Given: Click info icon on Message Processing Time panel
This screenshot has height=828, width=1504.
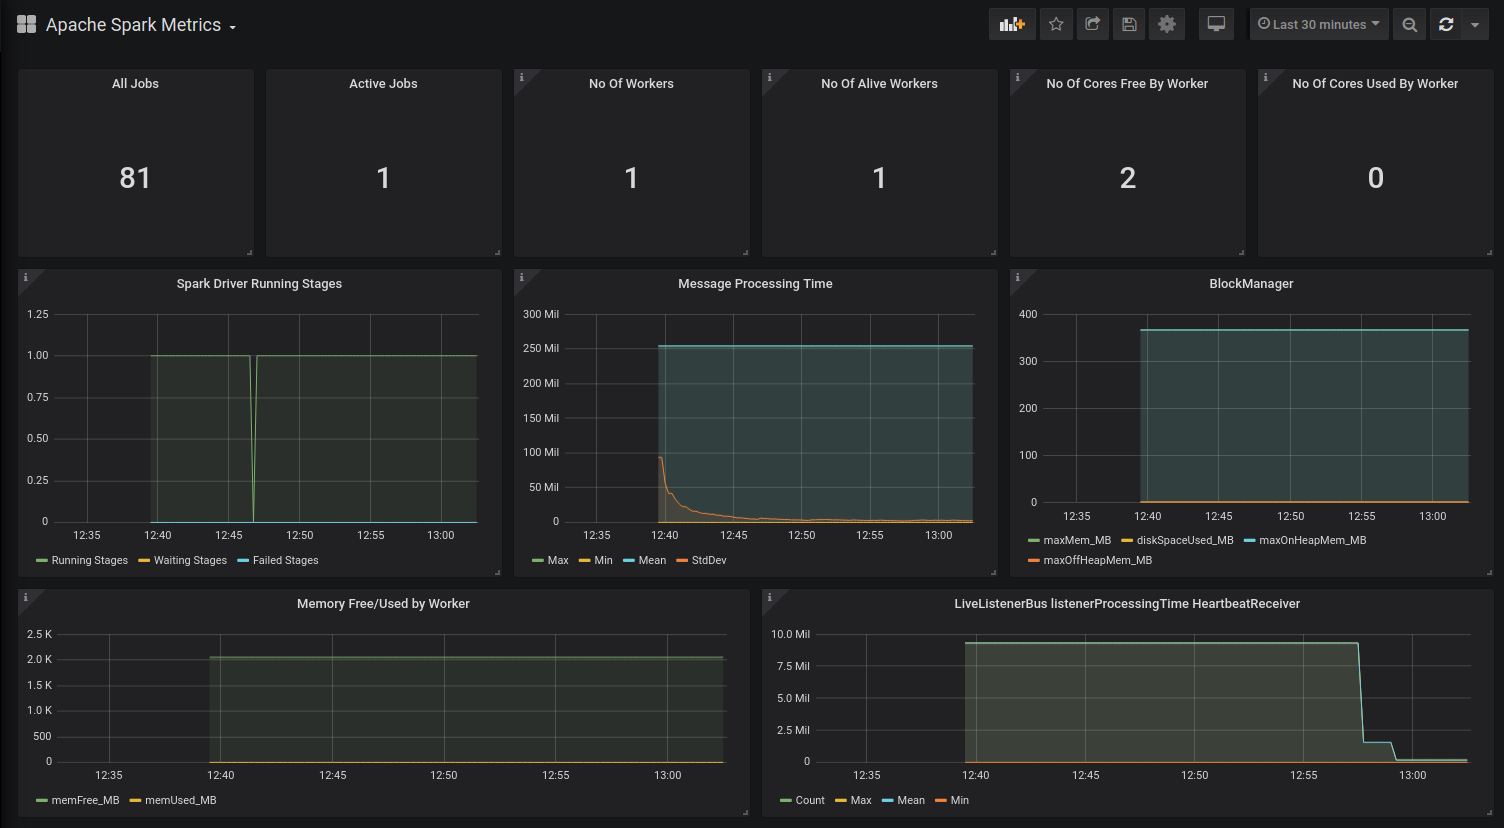Looking at the screenshot, I should tap(521, 277).
